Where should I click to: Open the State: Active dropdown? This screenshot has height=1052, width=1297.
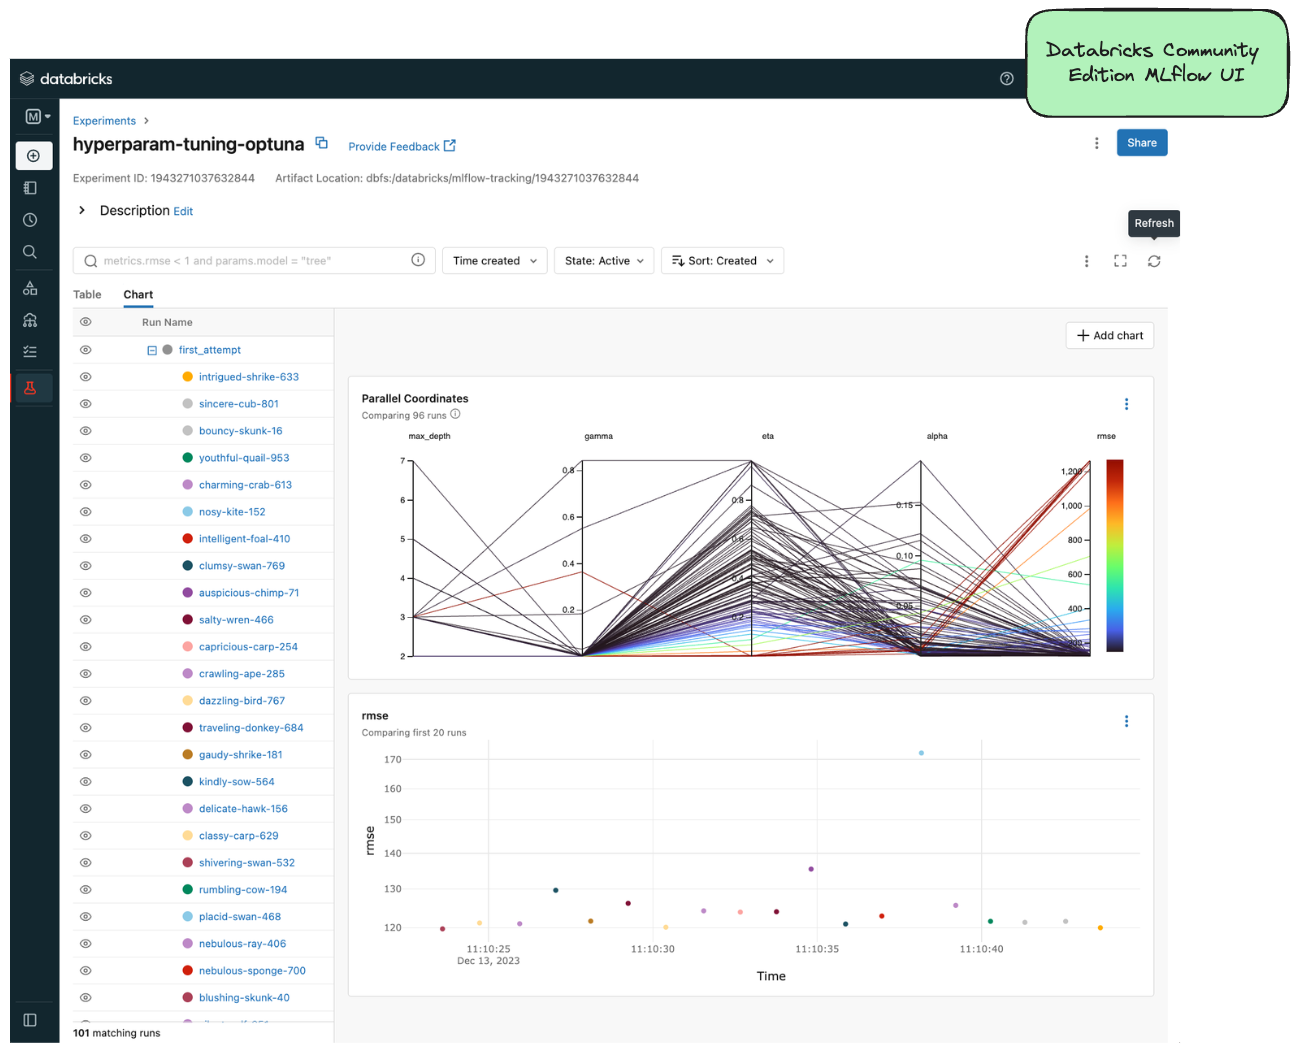pos(605,261)
